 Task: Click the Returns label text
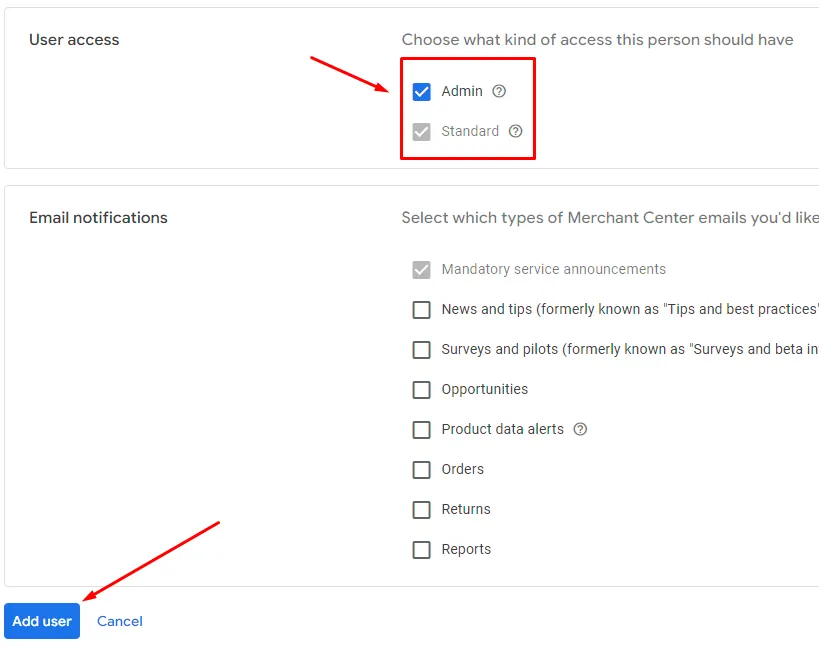click(x=466, y=509)
